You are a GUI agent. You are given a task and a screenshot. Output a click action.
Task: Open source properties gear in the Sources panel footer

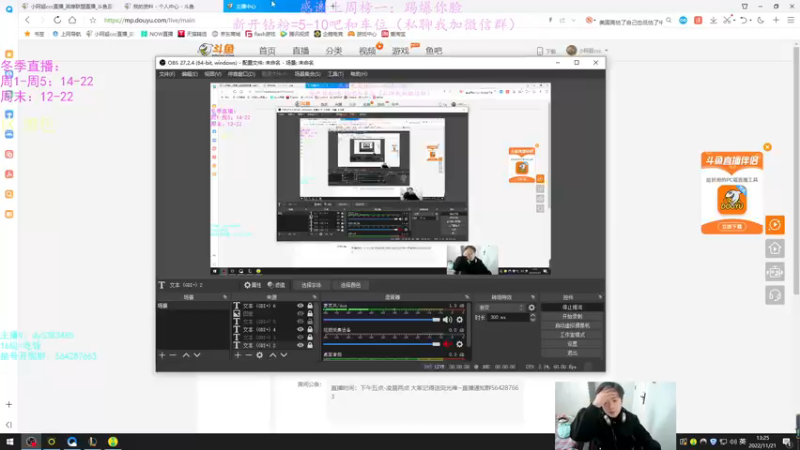tap(260, 355)
